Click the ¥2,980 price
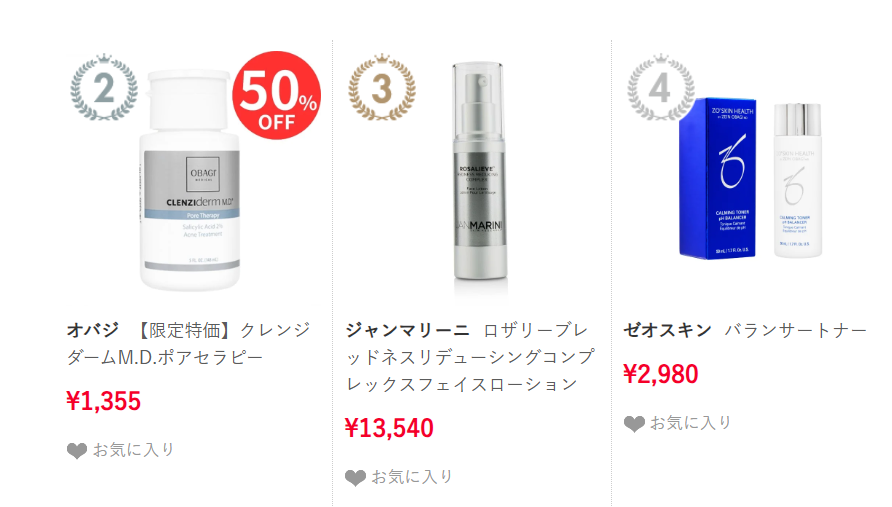Image resolution: width=892 pixels, height=507 pixels. [661, 374]
